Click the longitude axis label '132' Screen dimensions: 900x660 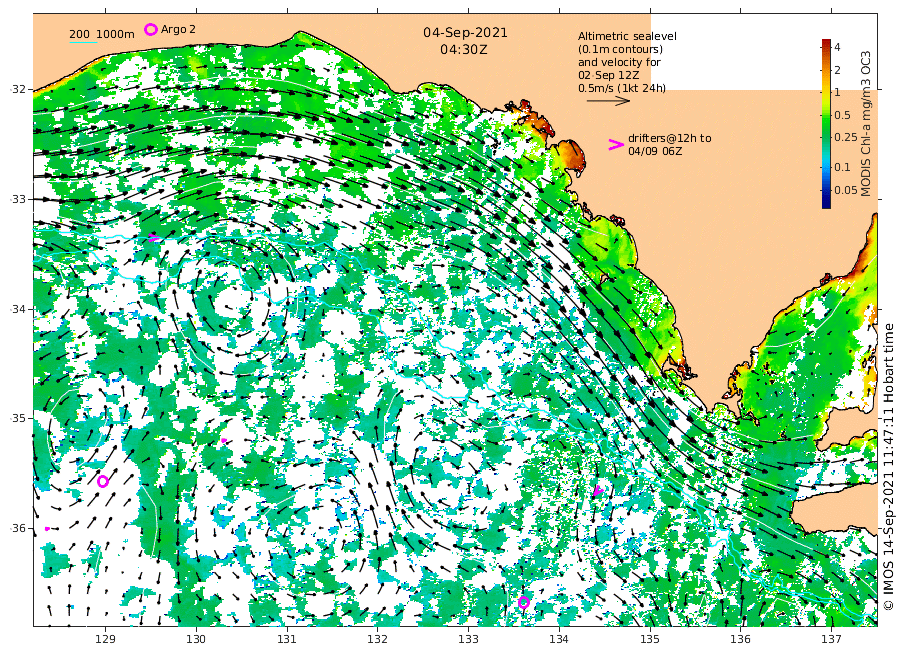[x=377, y=639]
